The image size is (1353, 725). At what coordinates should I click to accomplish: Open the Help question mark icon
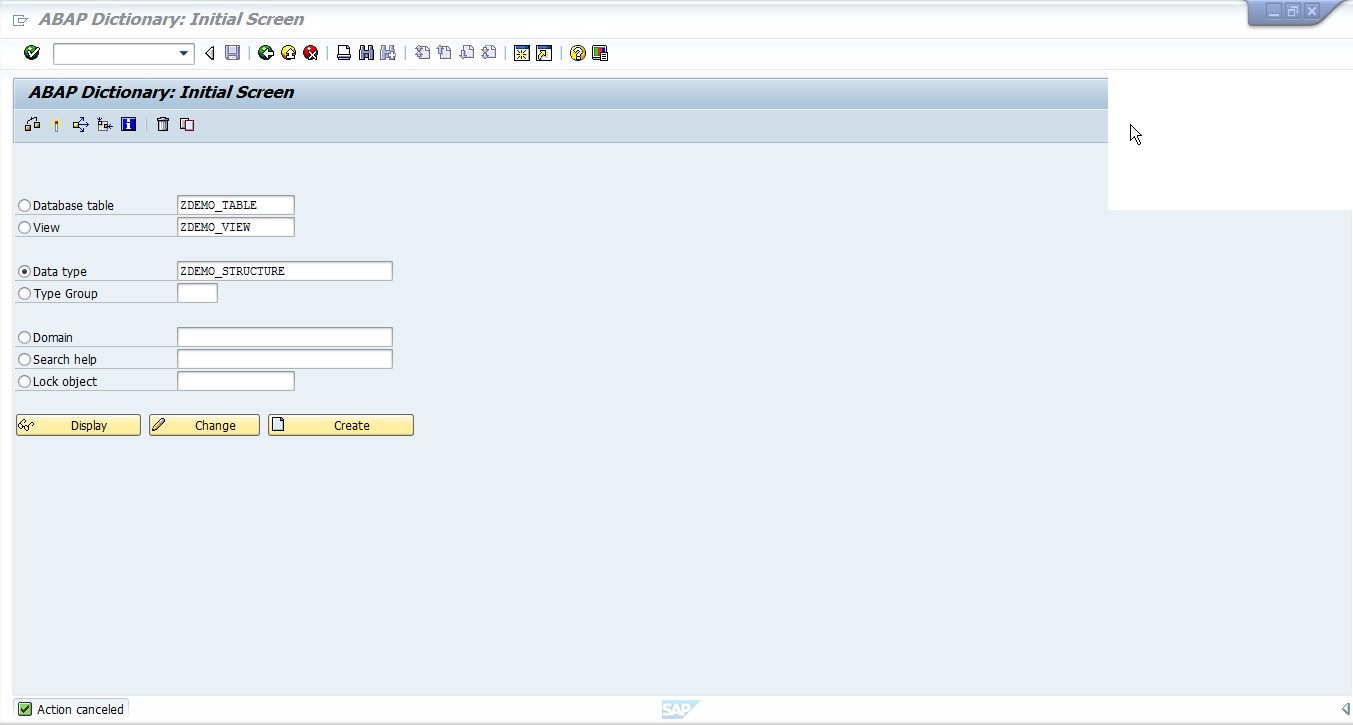pos(577,53)
